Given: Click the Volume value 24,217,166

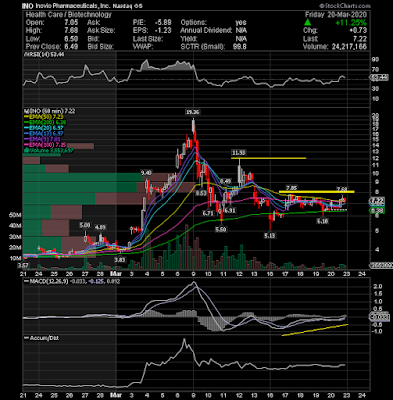Looking at the screenshot, I should [x=349, y=47].
